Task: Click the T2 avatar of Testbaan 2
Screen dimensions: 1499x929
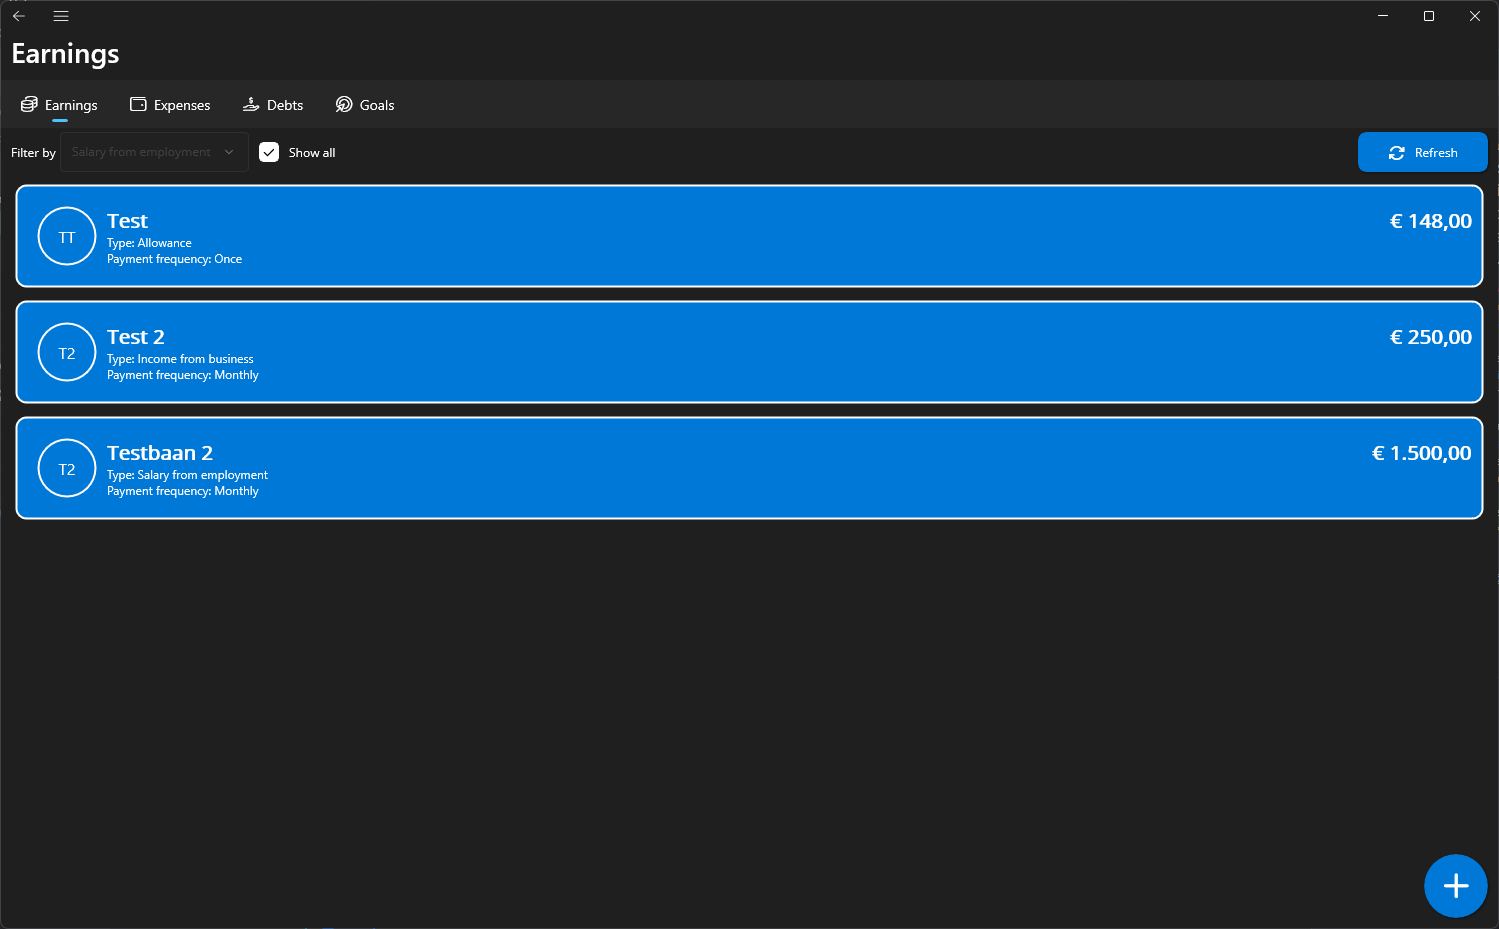Action: point(67,468)
